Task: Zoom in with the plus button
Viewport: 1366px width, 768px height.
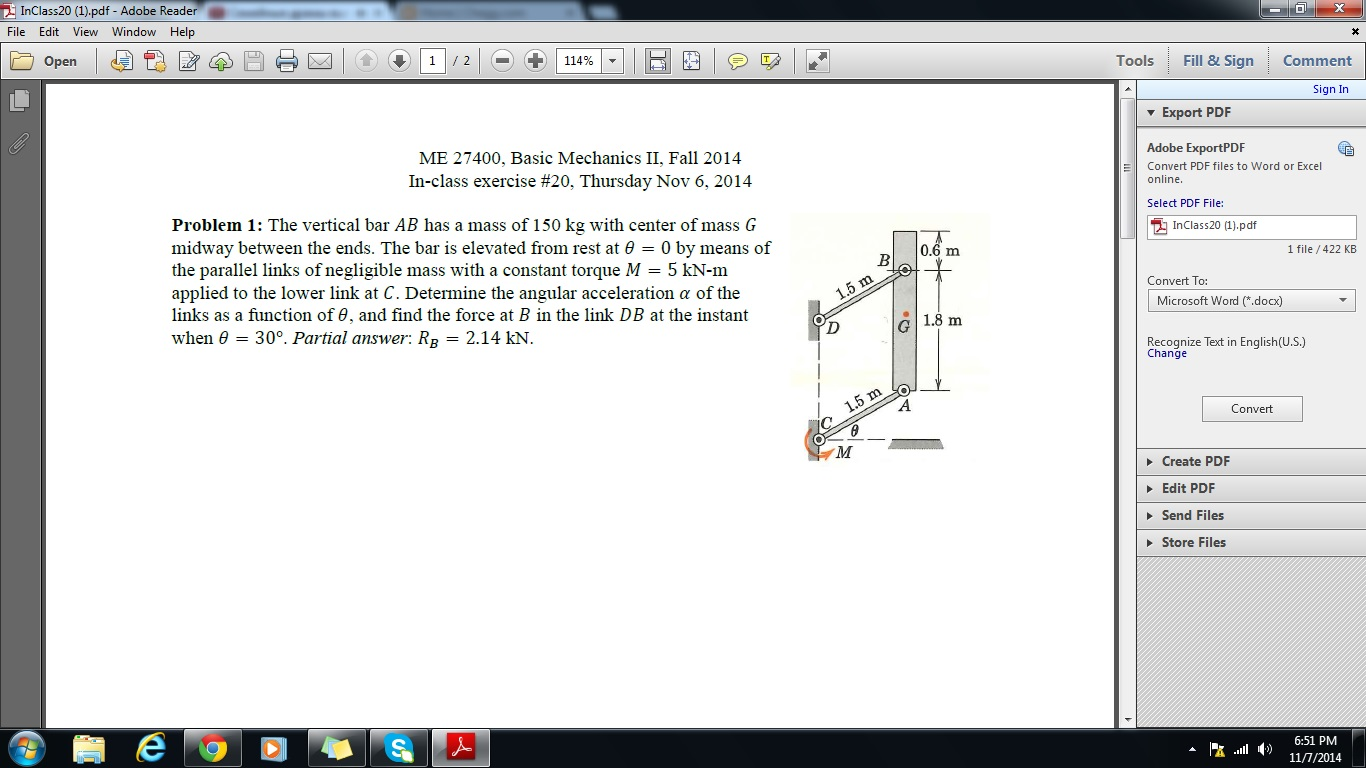Action: (535, 61)
